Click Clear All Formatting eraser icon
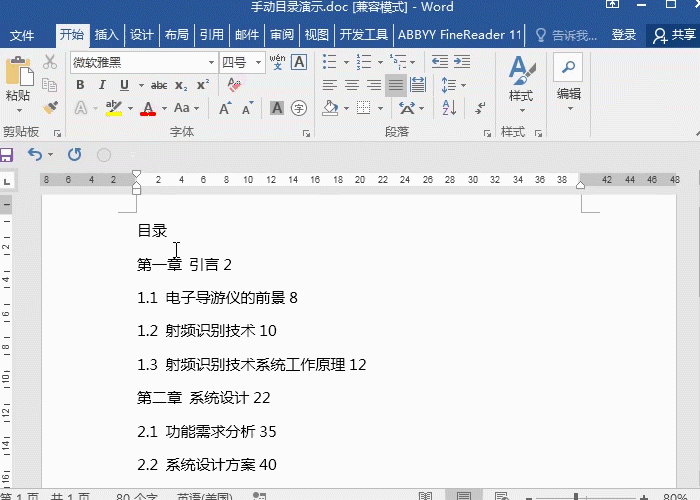This screenshot has width=700, height=500. pyautogui.click(x=234, y=85)
